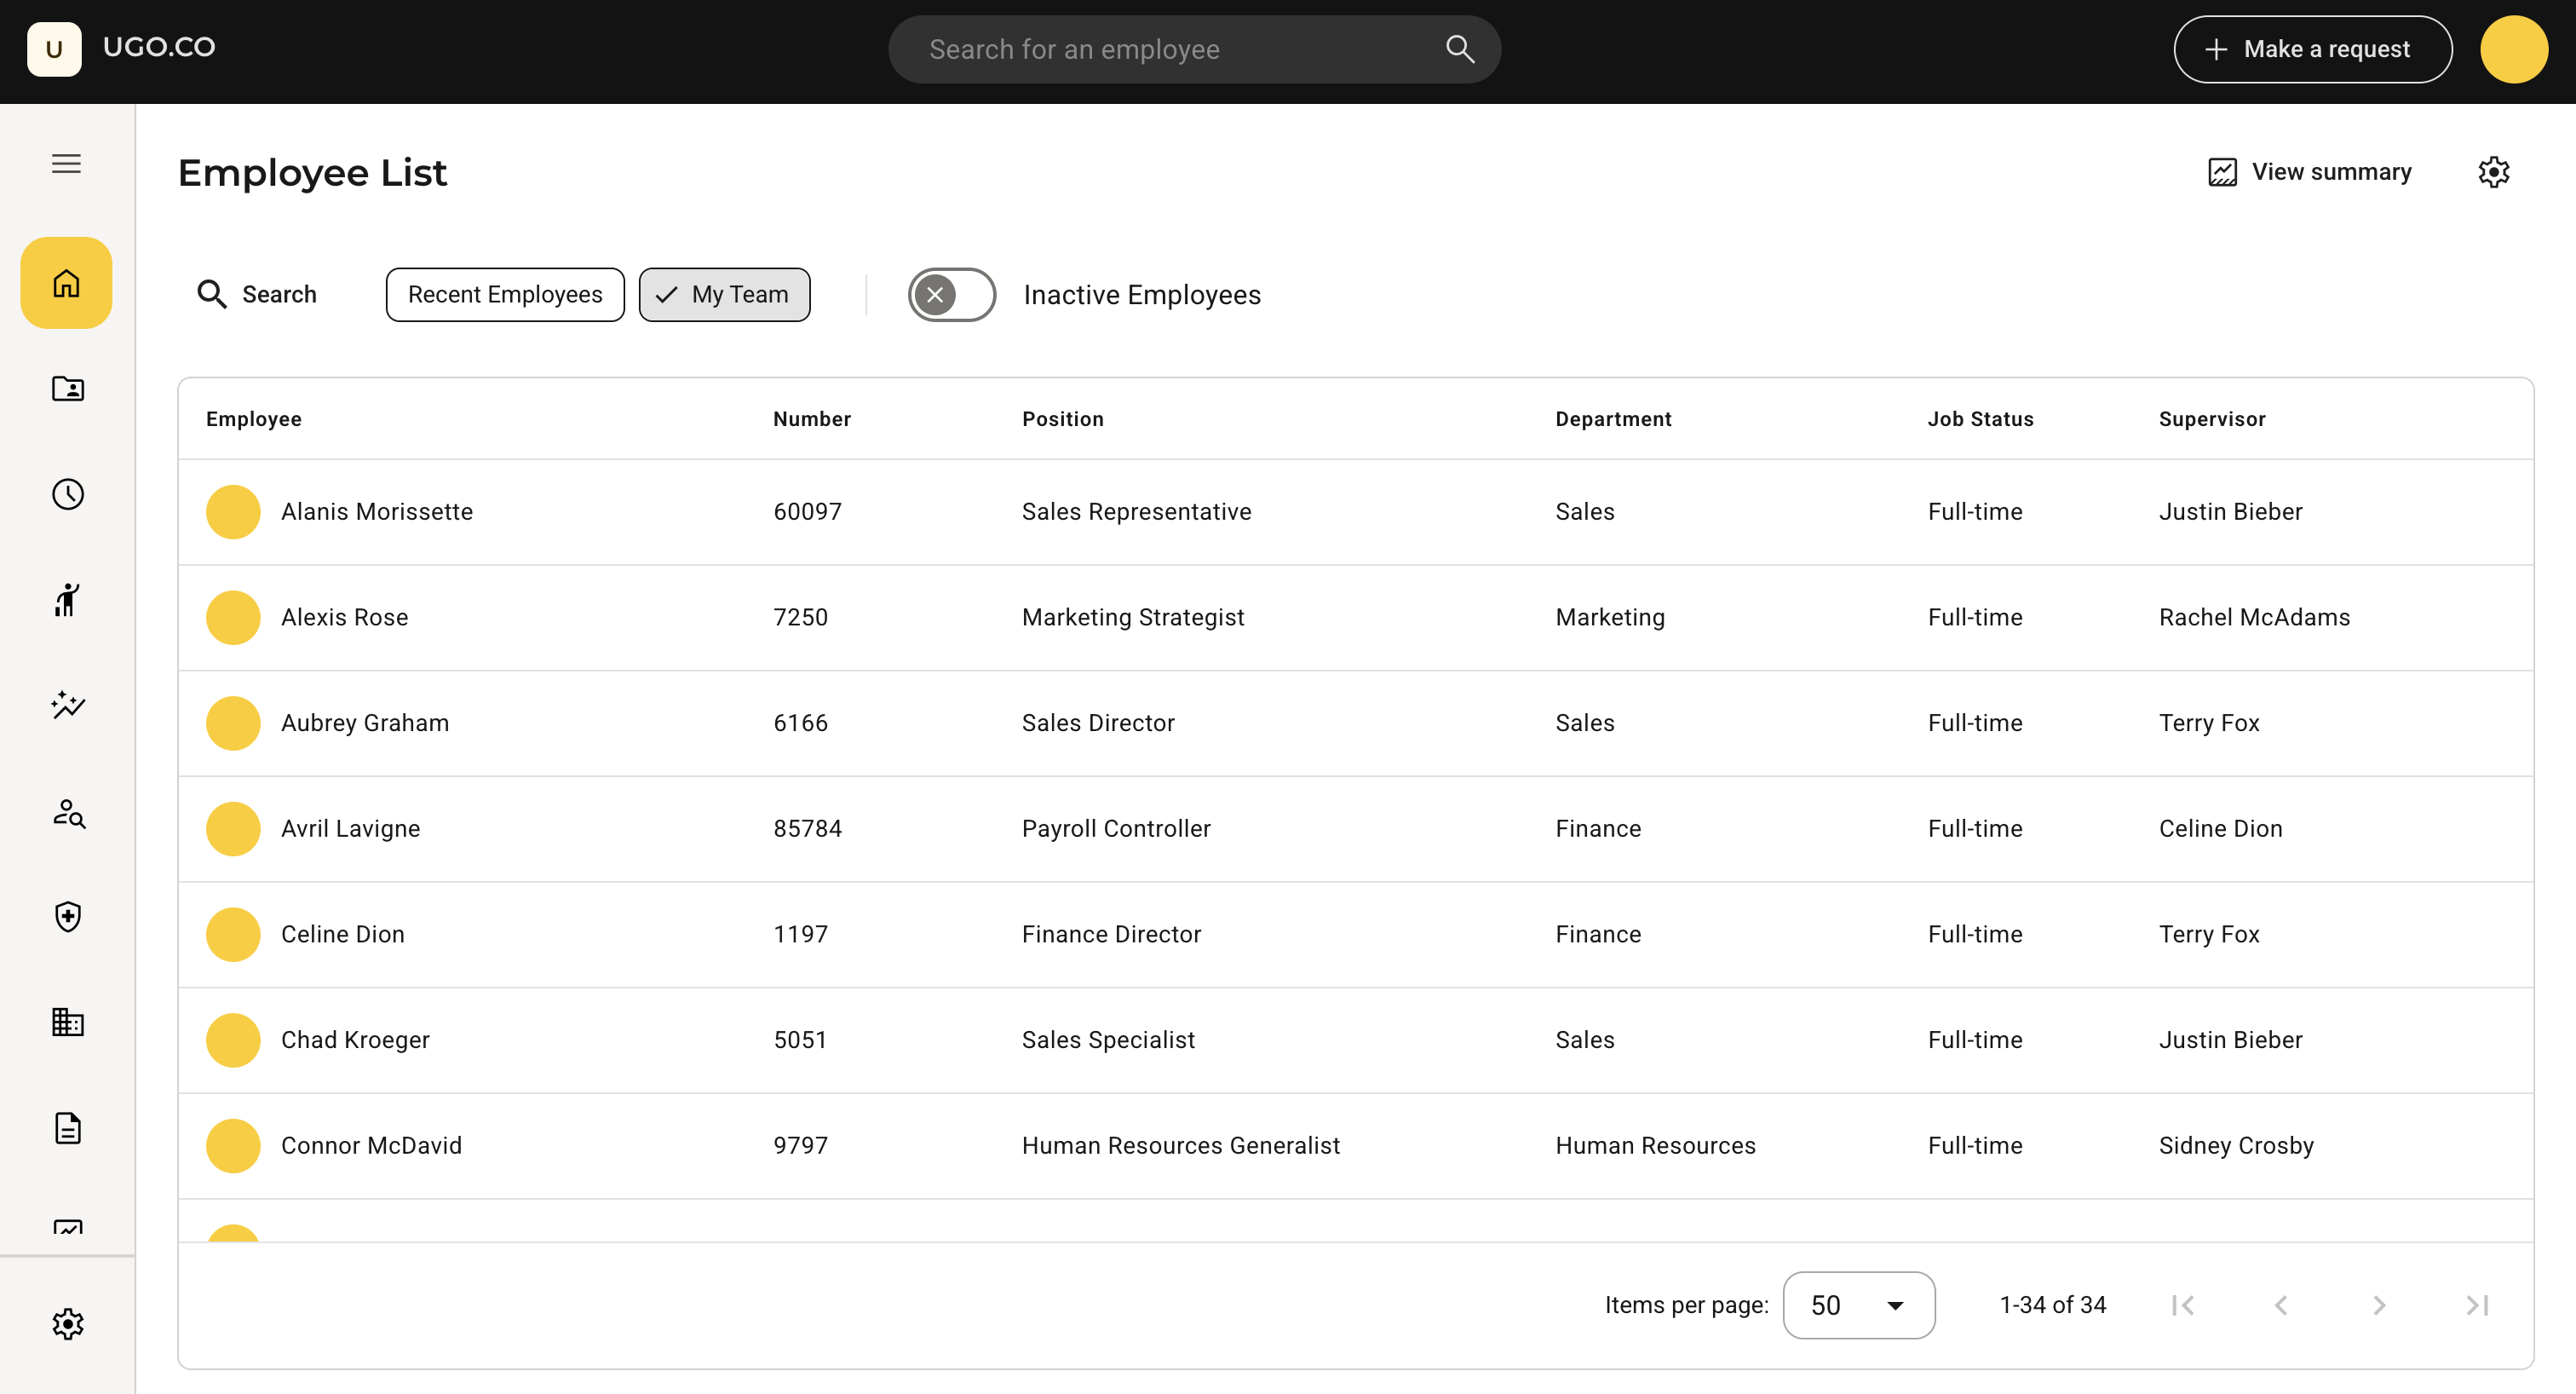Open the items per page dropdown
This screenshot has height=1394, width=2576.
(1858, 1305)
